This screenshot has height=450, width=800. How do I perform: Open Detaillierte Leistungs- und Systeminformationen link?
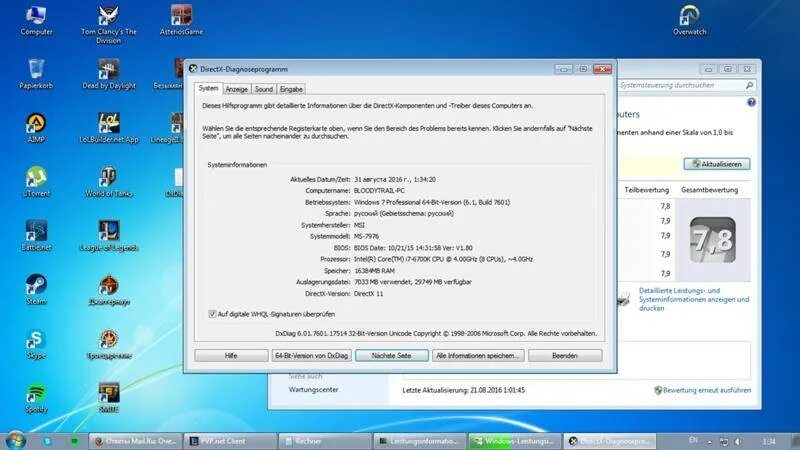(x=694, y=299)
